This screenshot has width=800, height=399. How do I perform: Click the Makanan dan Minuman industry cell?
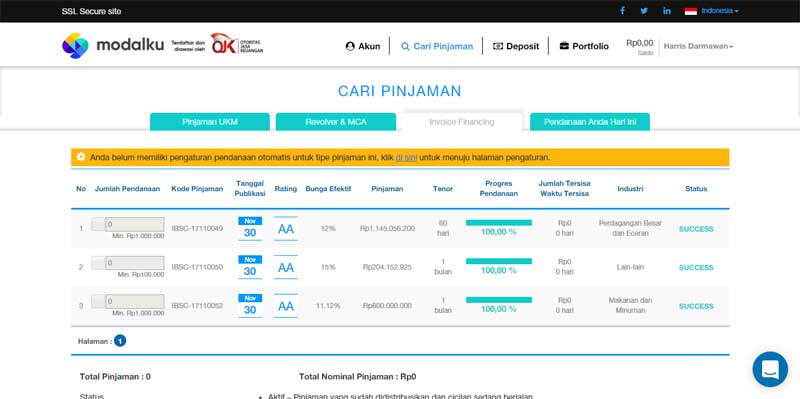pos(630,305)
